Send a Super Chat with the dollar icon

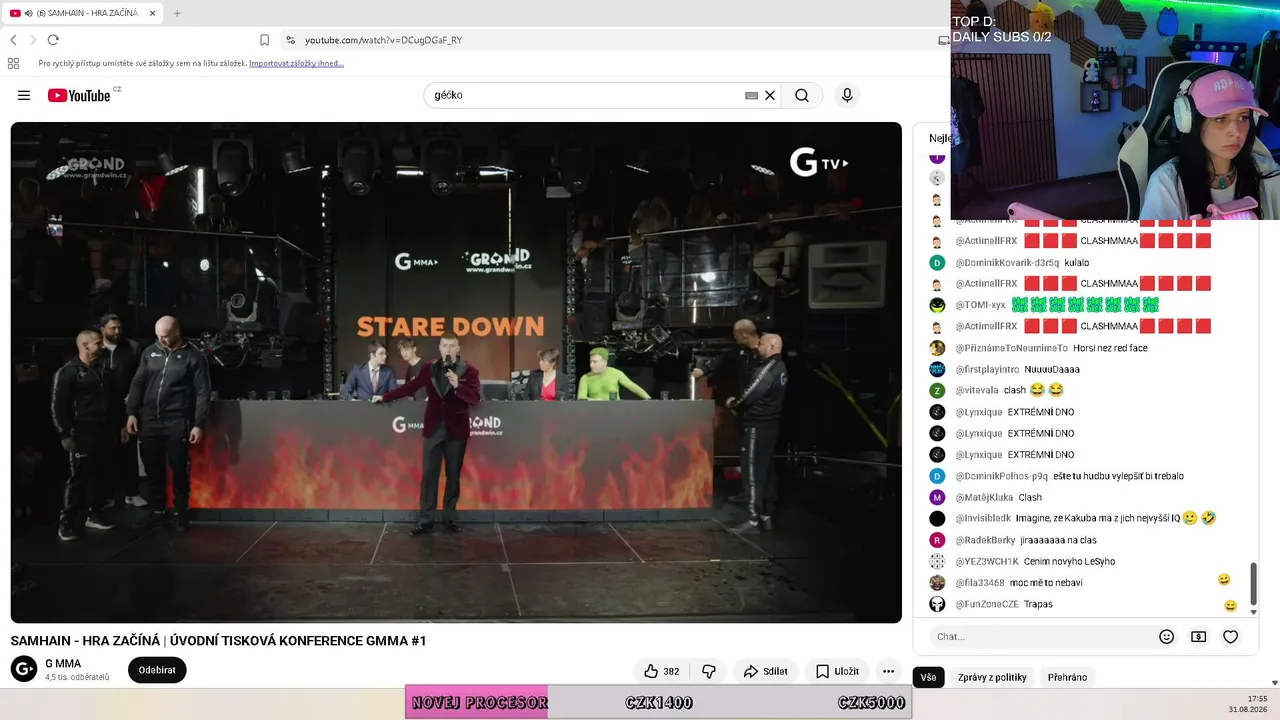[x=1198, y=636]
